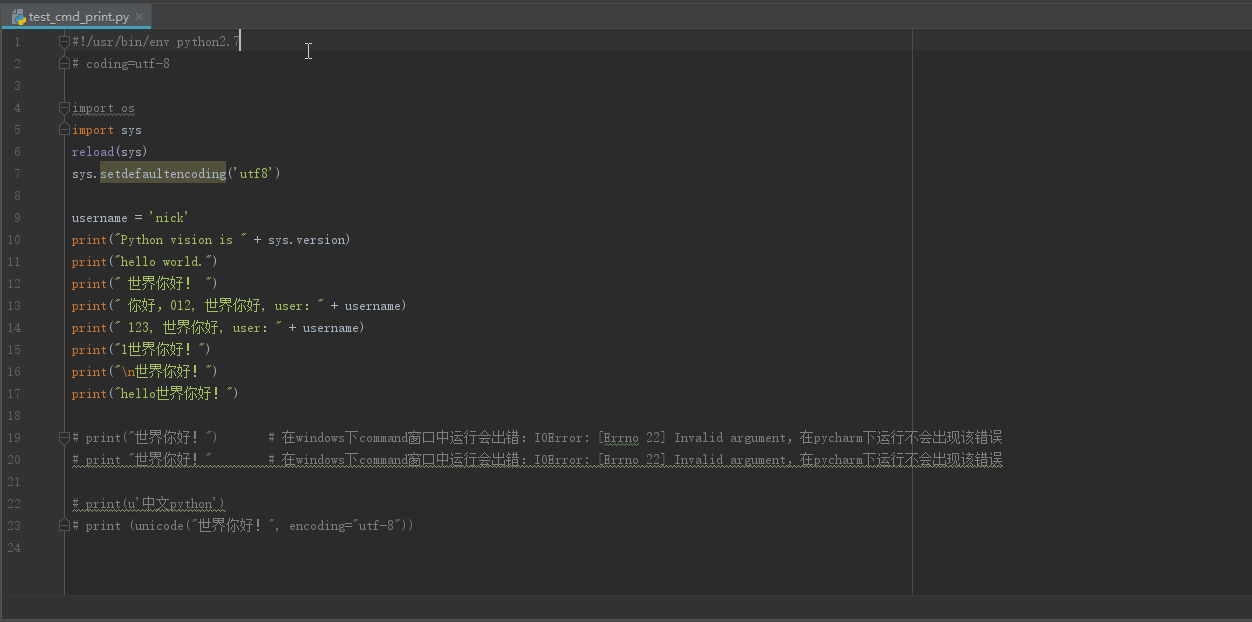
Task: Click the right margin guide line in the editor
Action: click(912, 300)
